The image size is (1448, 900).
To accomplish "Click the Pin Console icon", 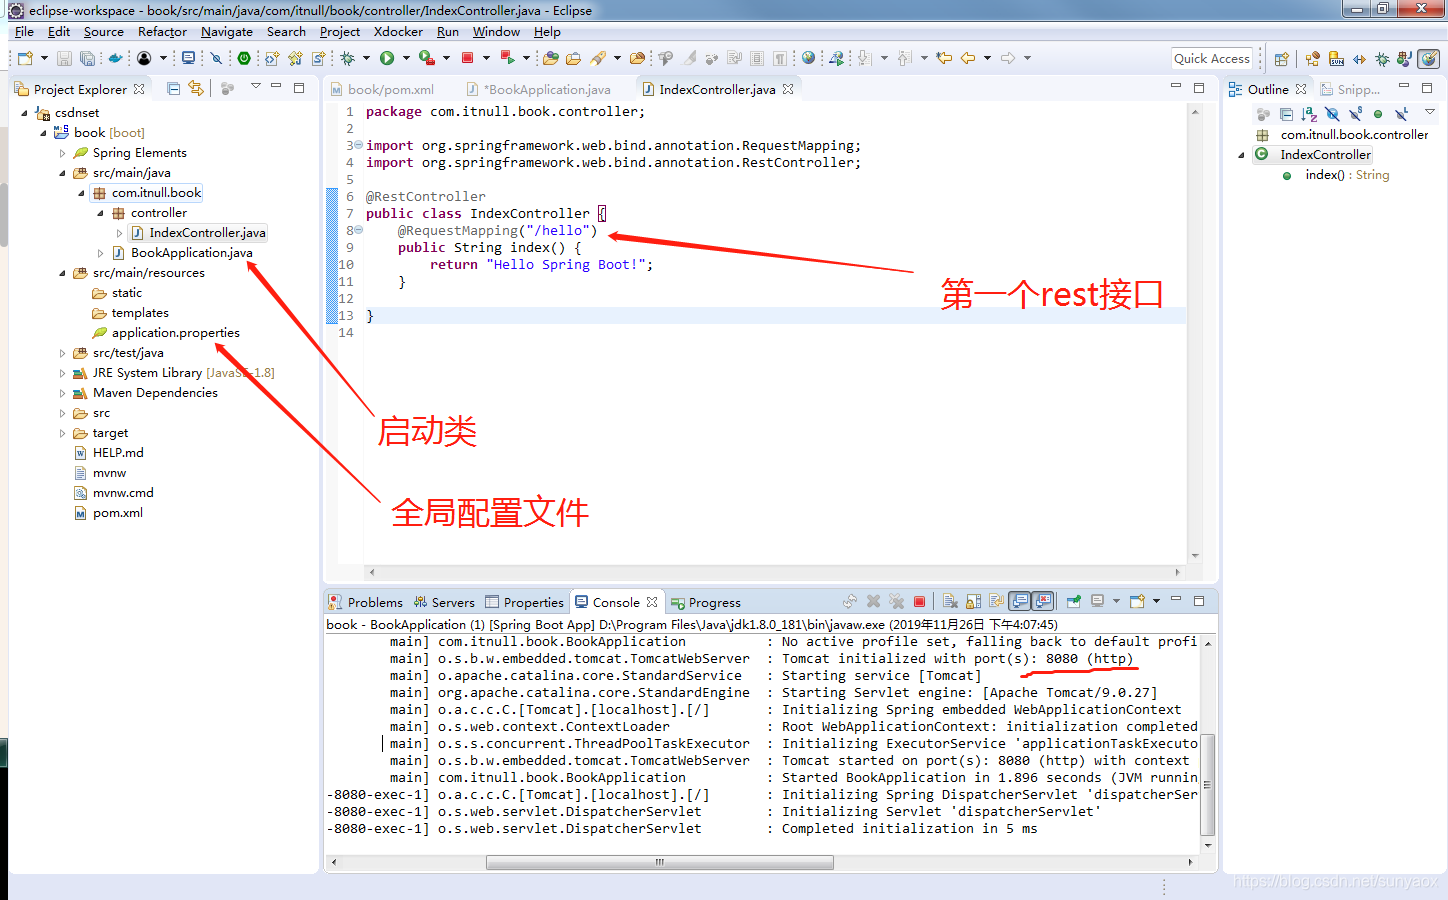I will click(x=1073, y=601).
